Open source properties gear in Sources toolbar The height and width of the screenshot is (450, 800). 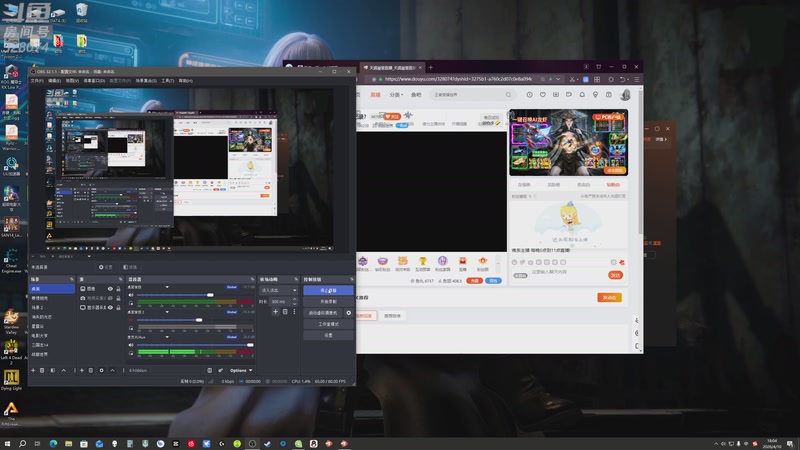tap(102, 370)
